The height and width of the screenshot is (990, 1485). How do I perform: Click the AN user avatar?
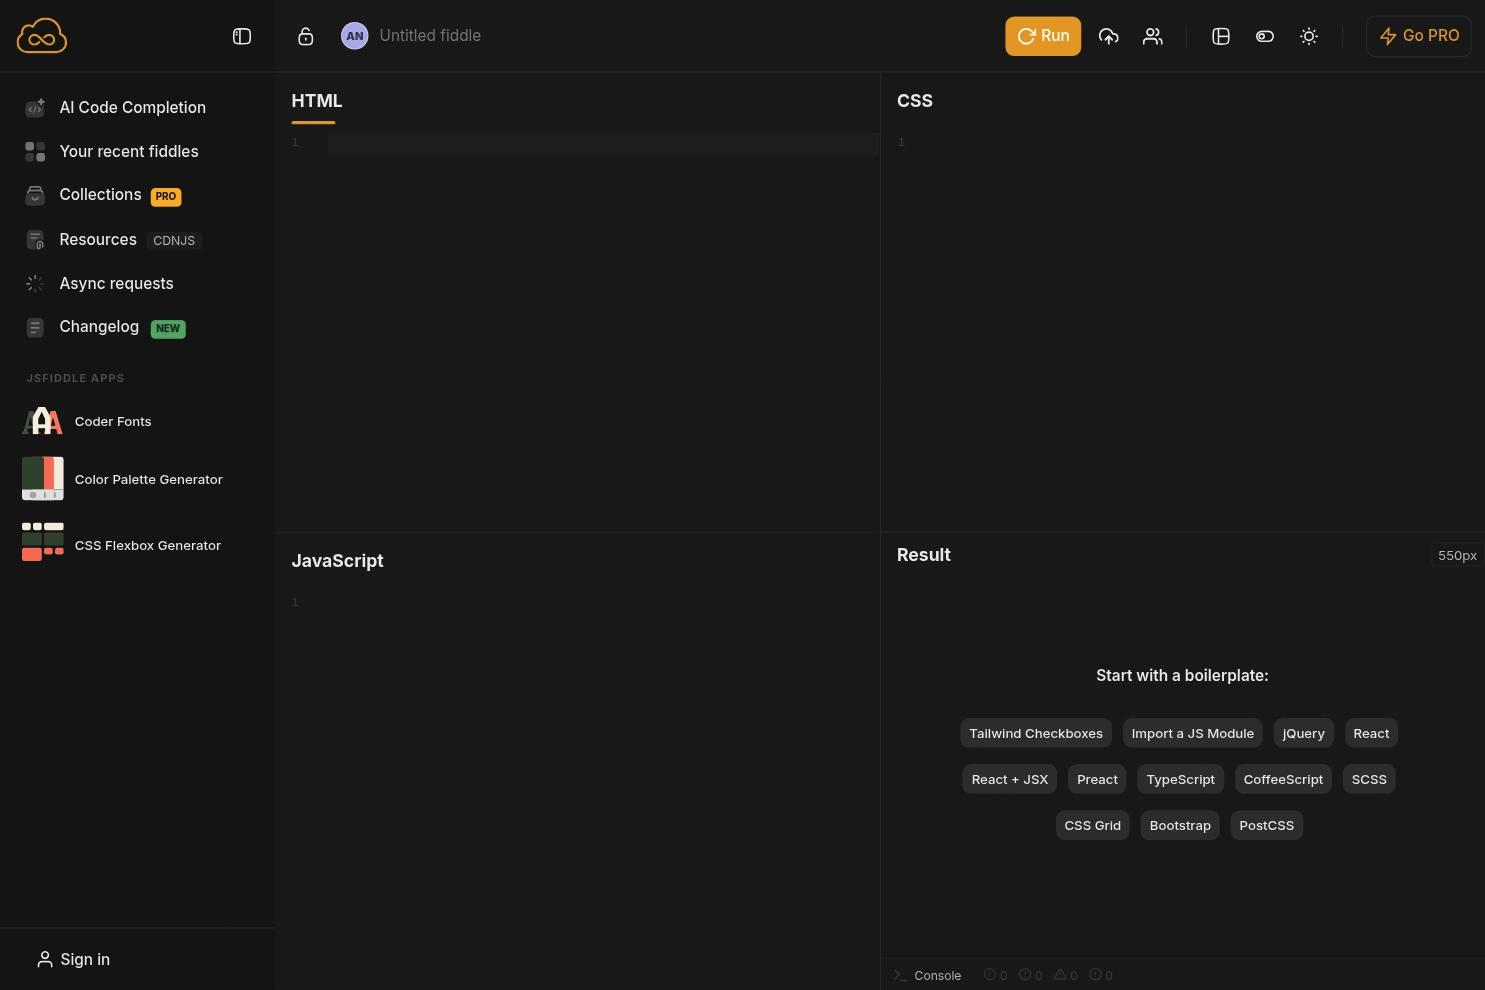point(355,36)
